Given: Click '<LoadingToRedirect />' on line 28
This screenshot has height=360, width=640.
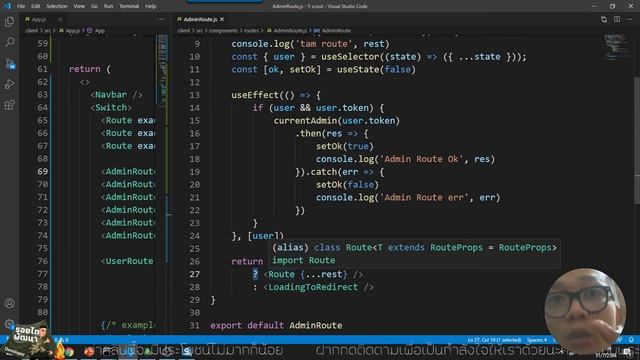Looking at the screenshot, I should pyautogui.click(x=318, y=287).
